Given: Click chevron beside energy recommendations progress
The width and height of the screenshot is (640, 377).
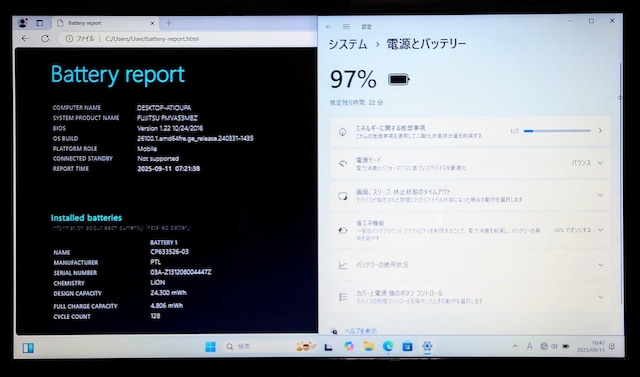Looking at the screenshot, I should (600, 131).
